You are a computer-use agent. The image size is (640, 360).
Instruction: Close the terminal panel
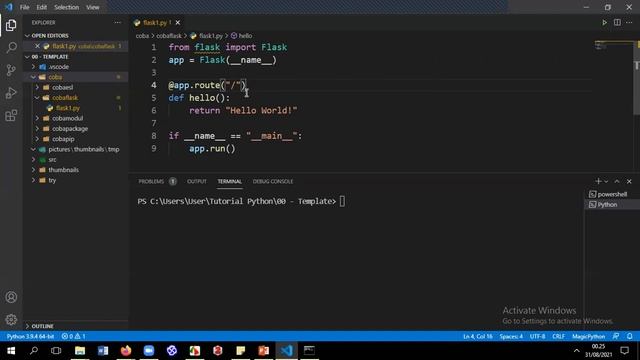tap(629, 181)
